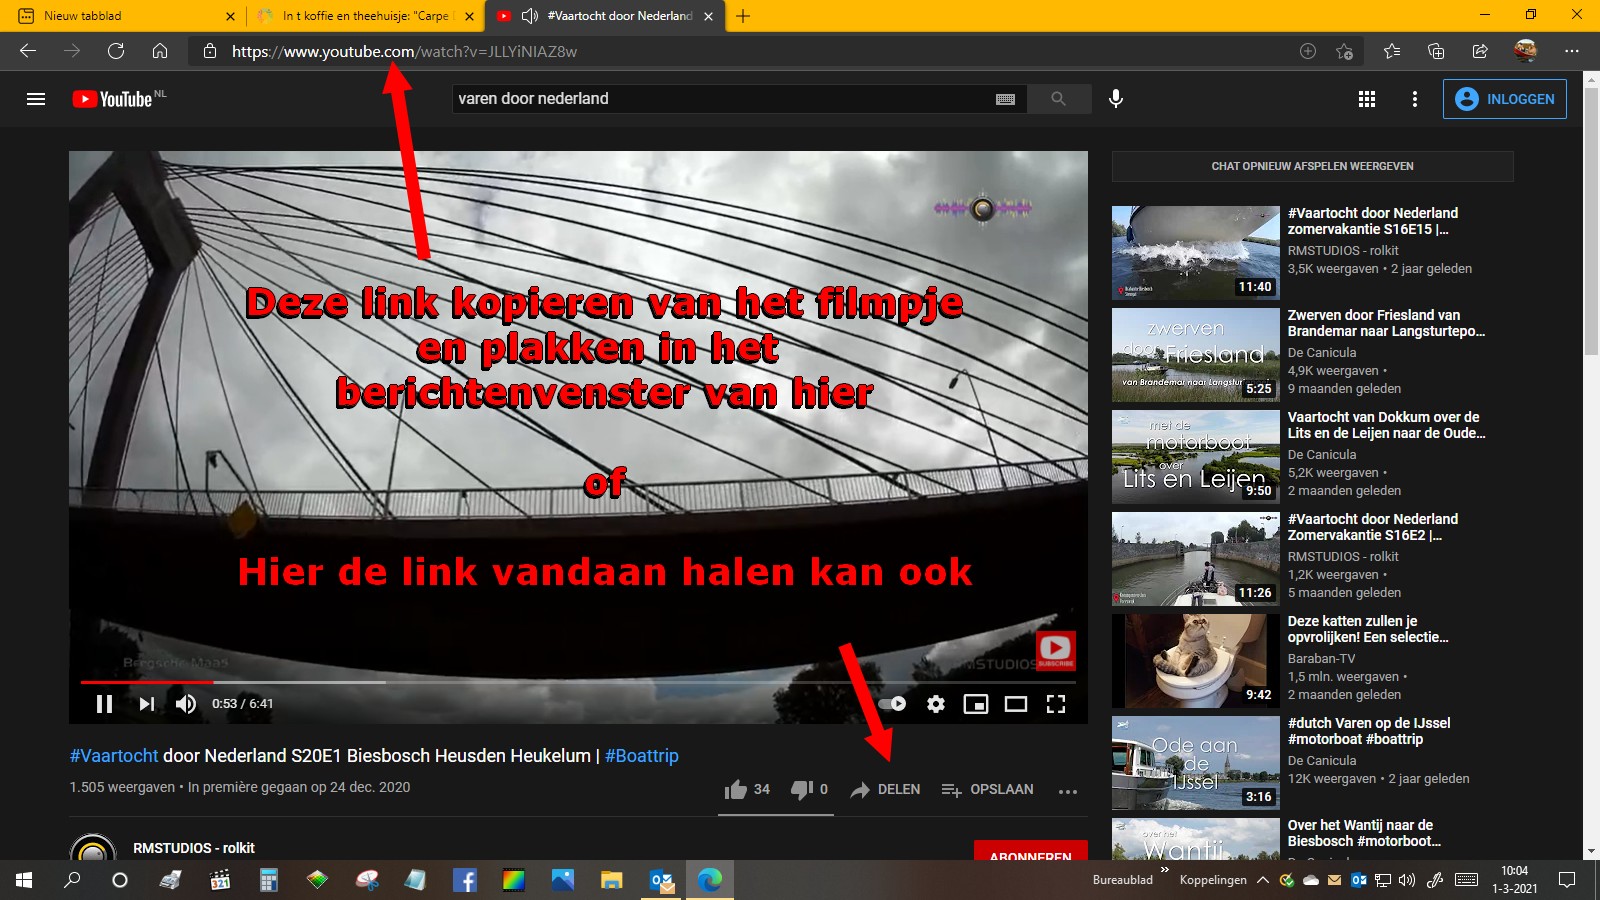Expand YouTube settings three-dot menu
1600x900 pixels.
(1414, 99)
